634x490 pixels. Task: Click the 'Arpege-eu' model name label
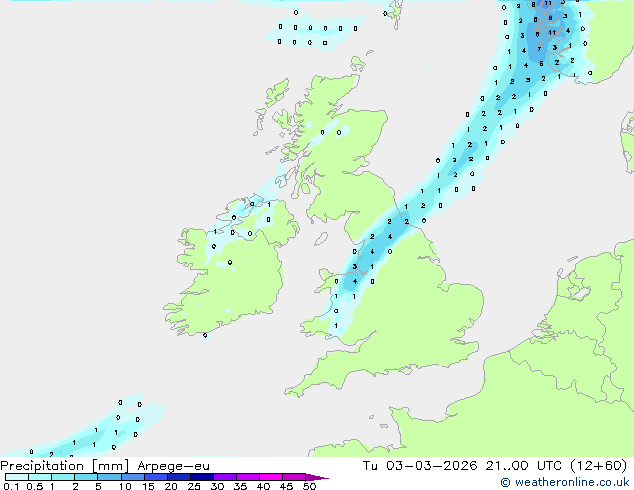click(173, 466)
